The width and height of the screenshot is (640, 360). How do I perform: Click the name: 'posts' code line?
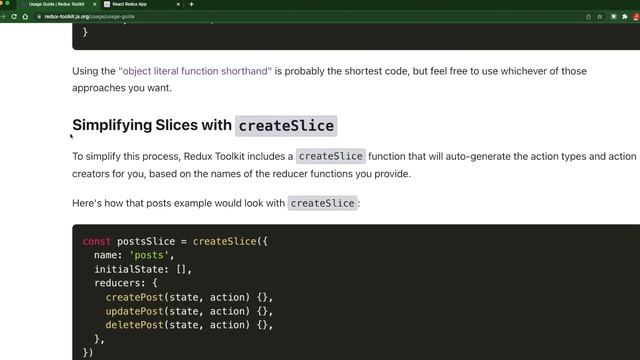pyautogui.click(x=134, y=255)
